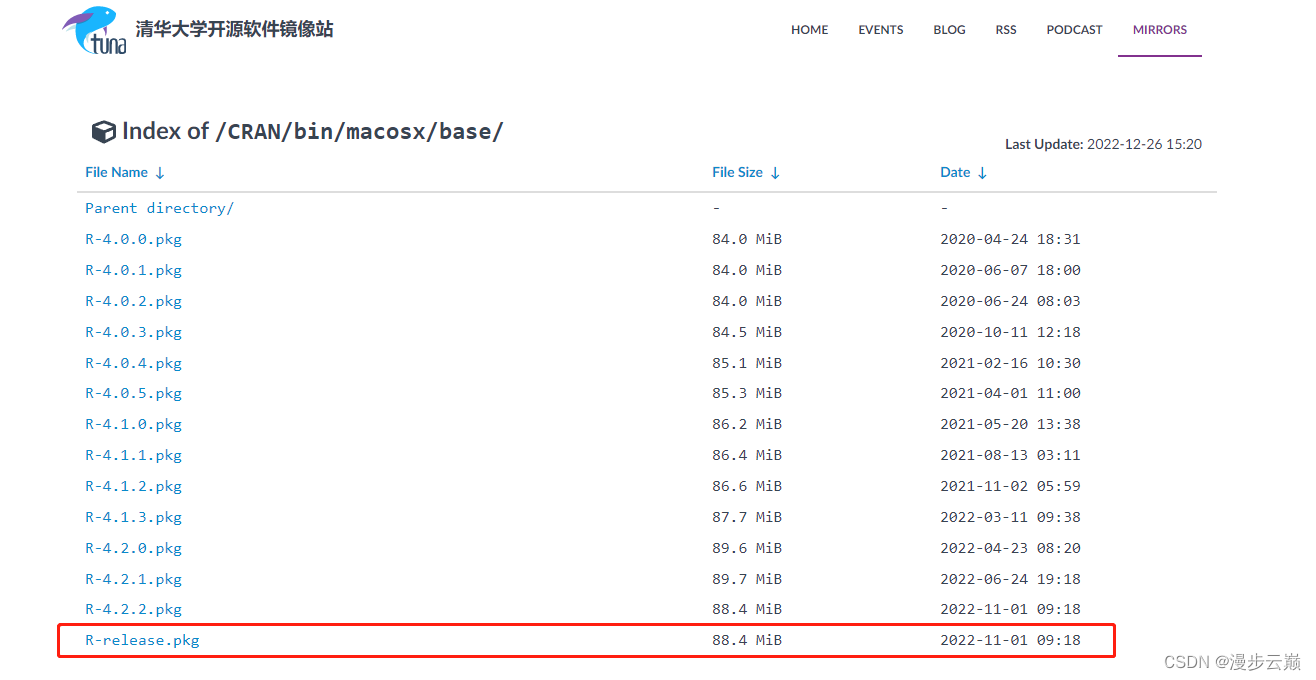Download the R-4.2.2.pkg file
The width and height of the screenshot is (1316, 680).
(133, 609)
